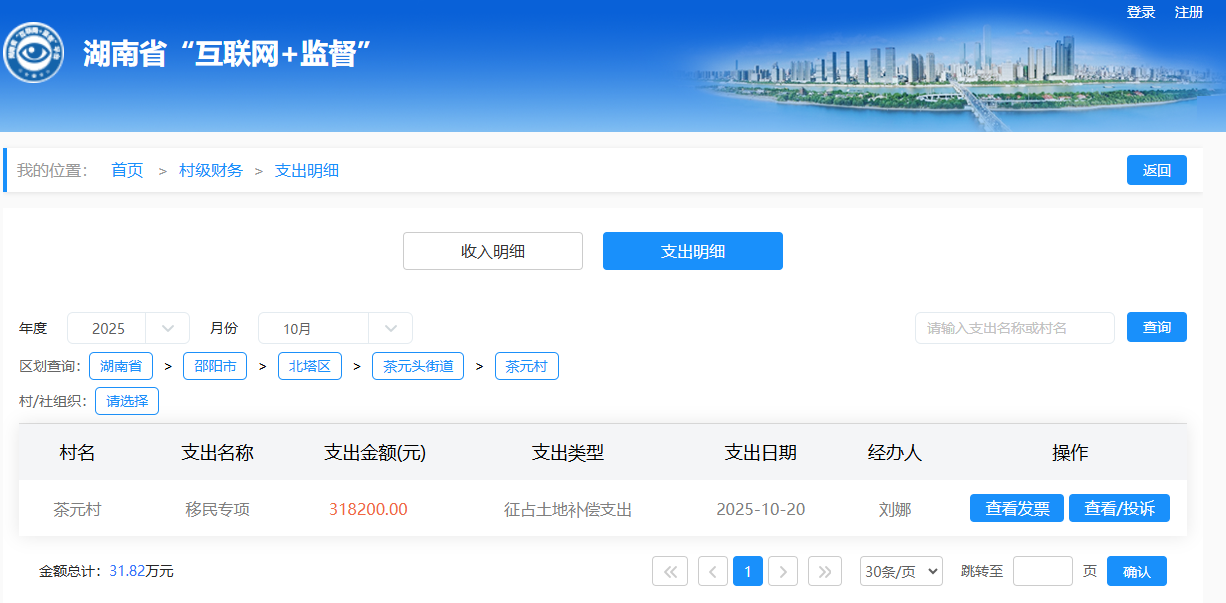Go to the first page using double-left arrows
Screen dimensions: 1226x603
[x=670, y=571]
